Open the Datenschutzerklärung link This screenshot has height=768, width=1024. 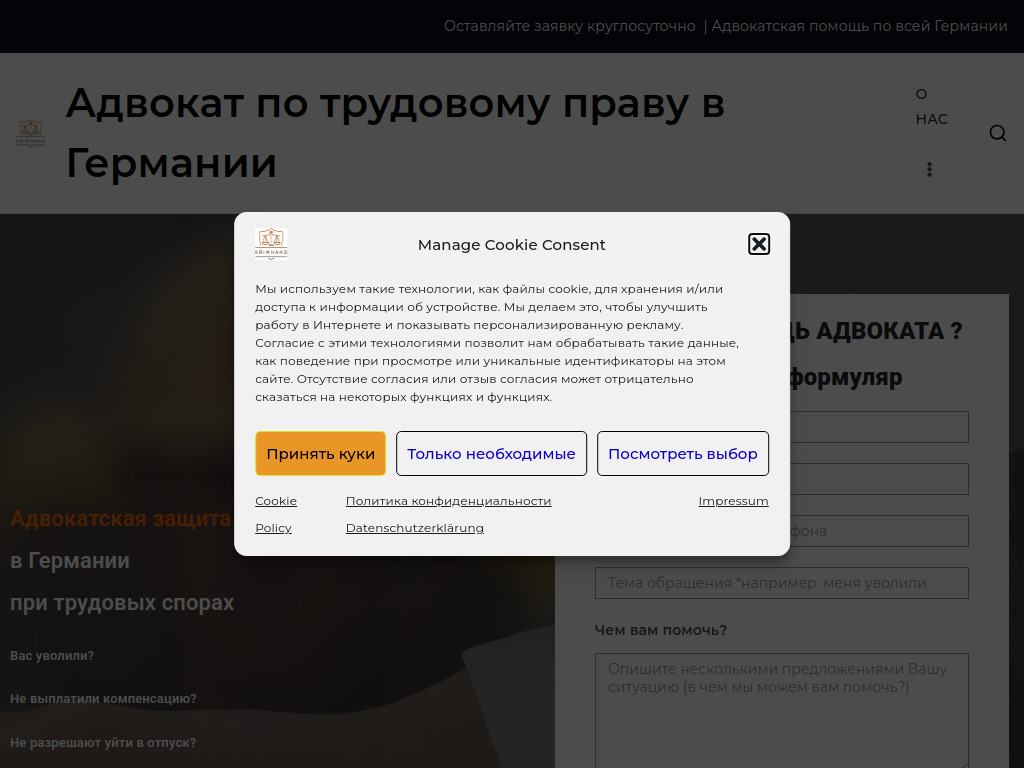tap(414, 528)
